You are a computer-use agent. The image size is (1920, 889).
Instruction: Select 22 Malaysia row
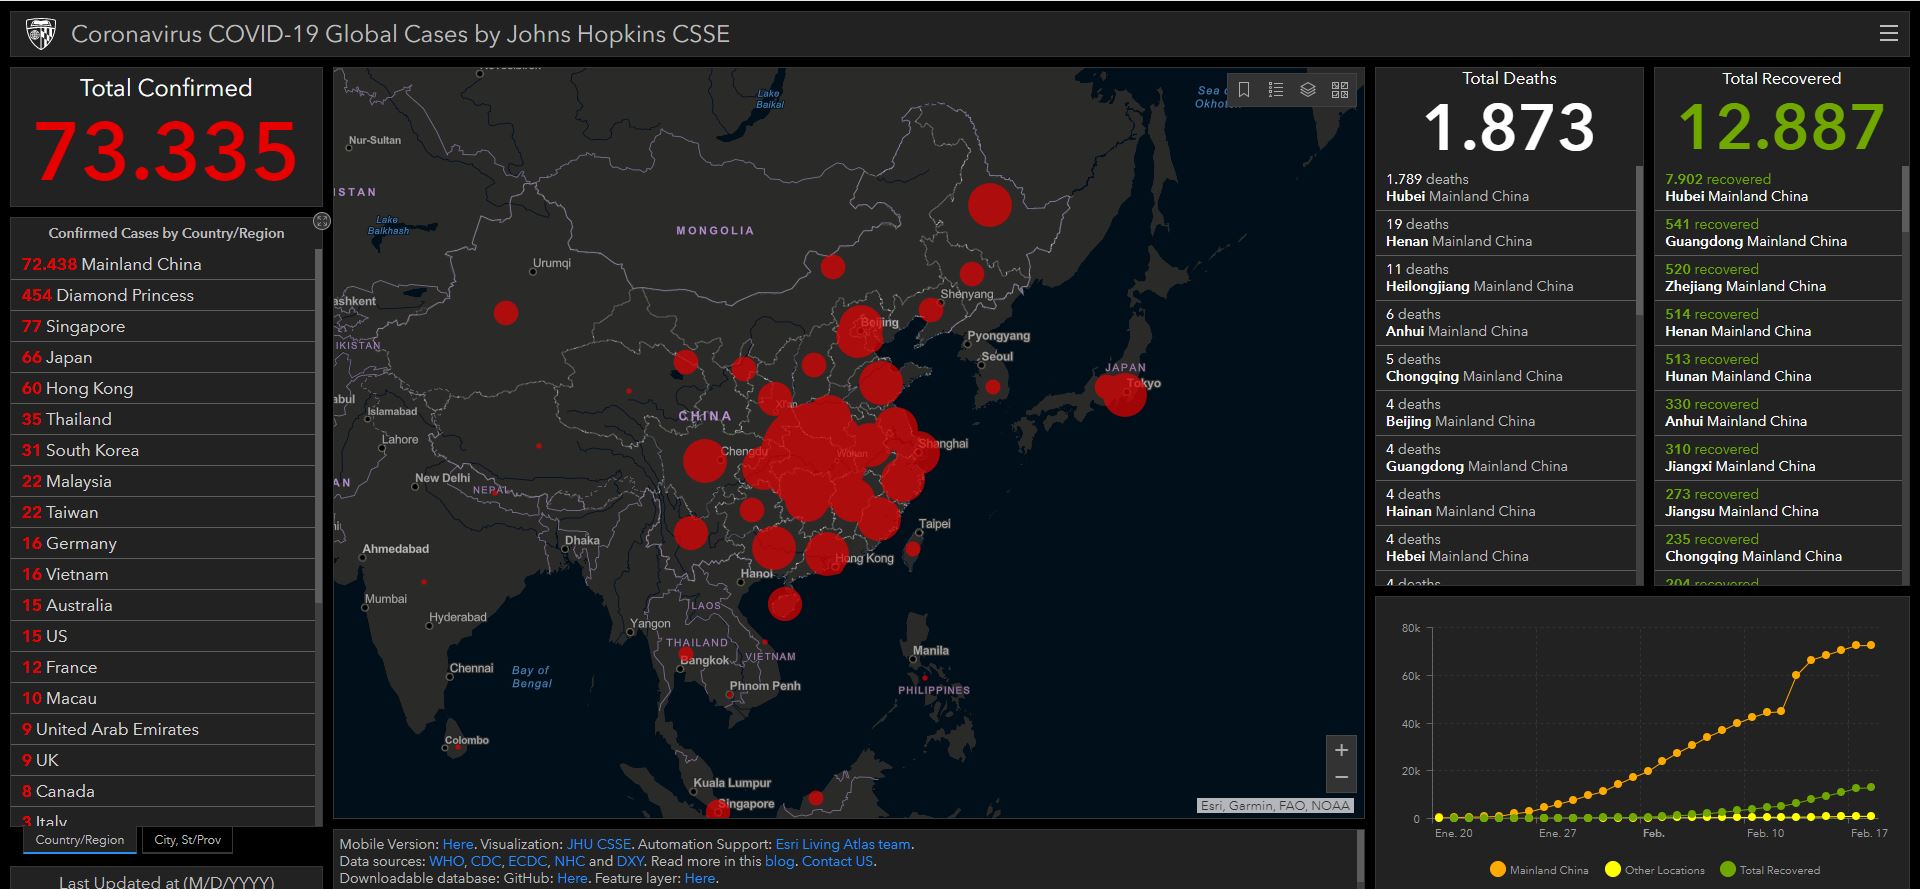[164, 481]
